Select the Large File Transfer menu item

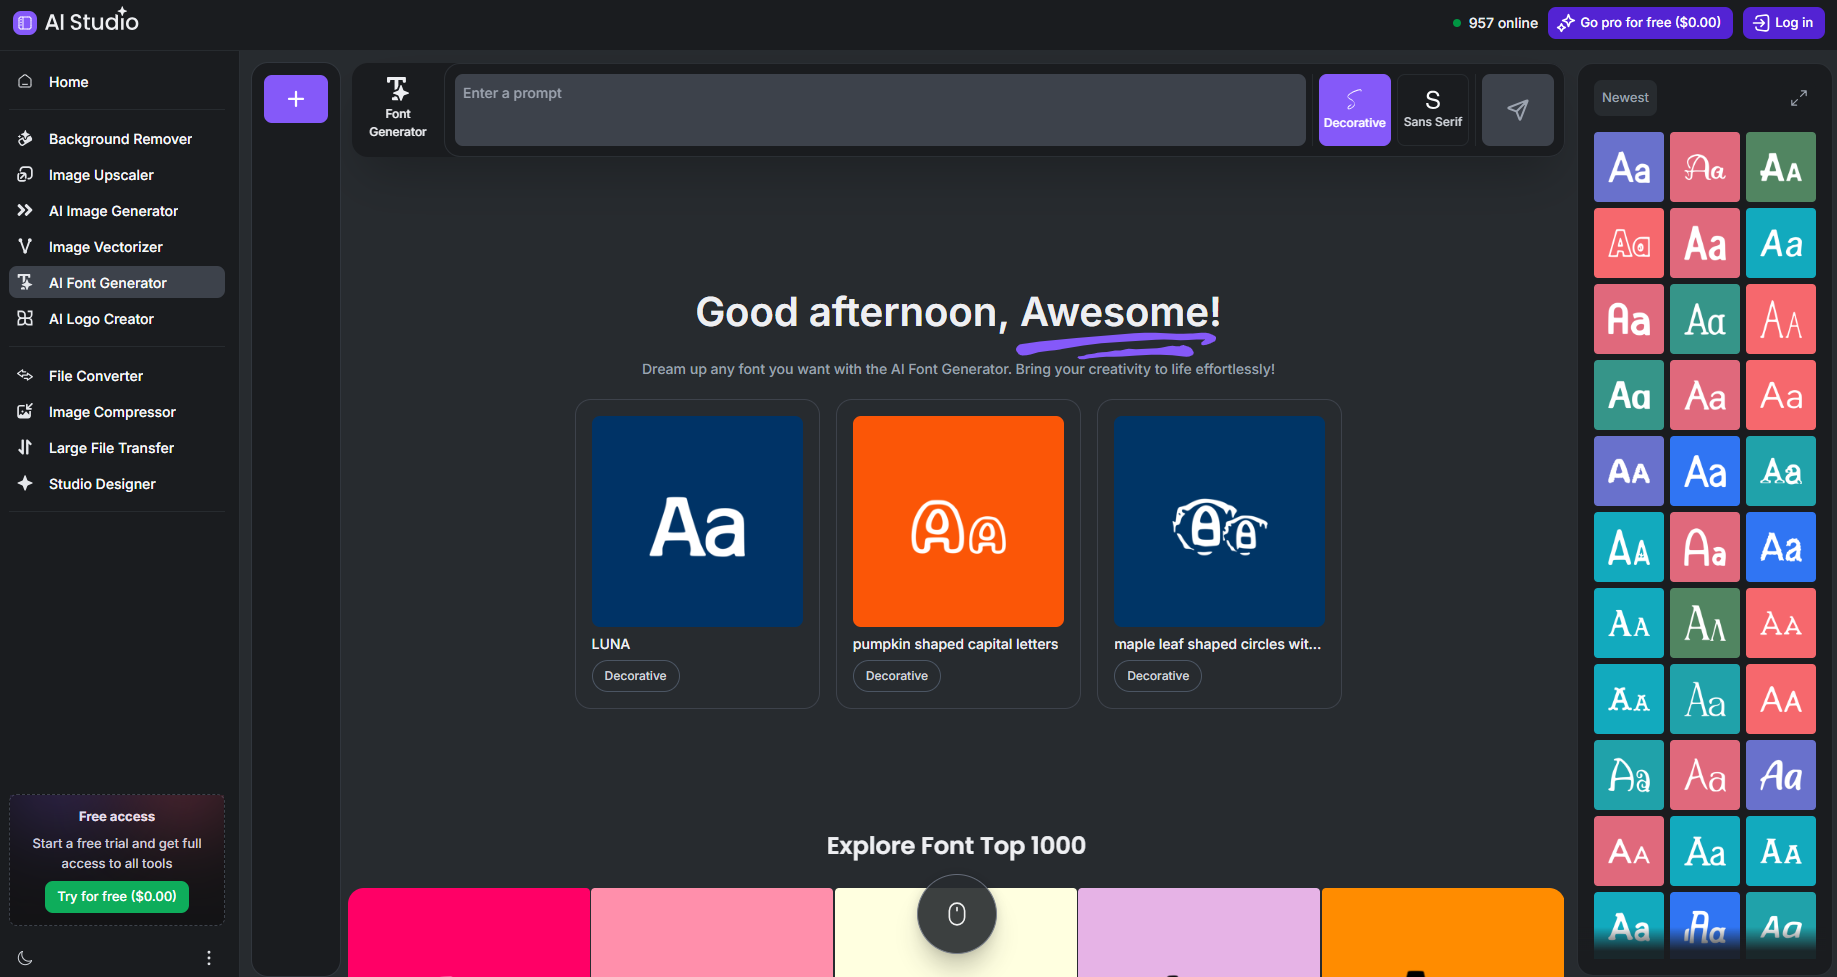110,447
